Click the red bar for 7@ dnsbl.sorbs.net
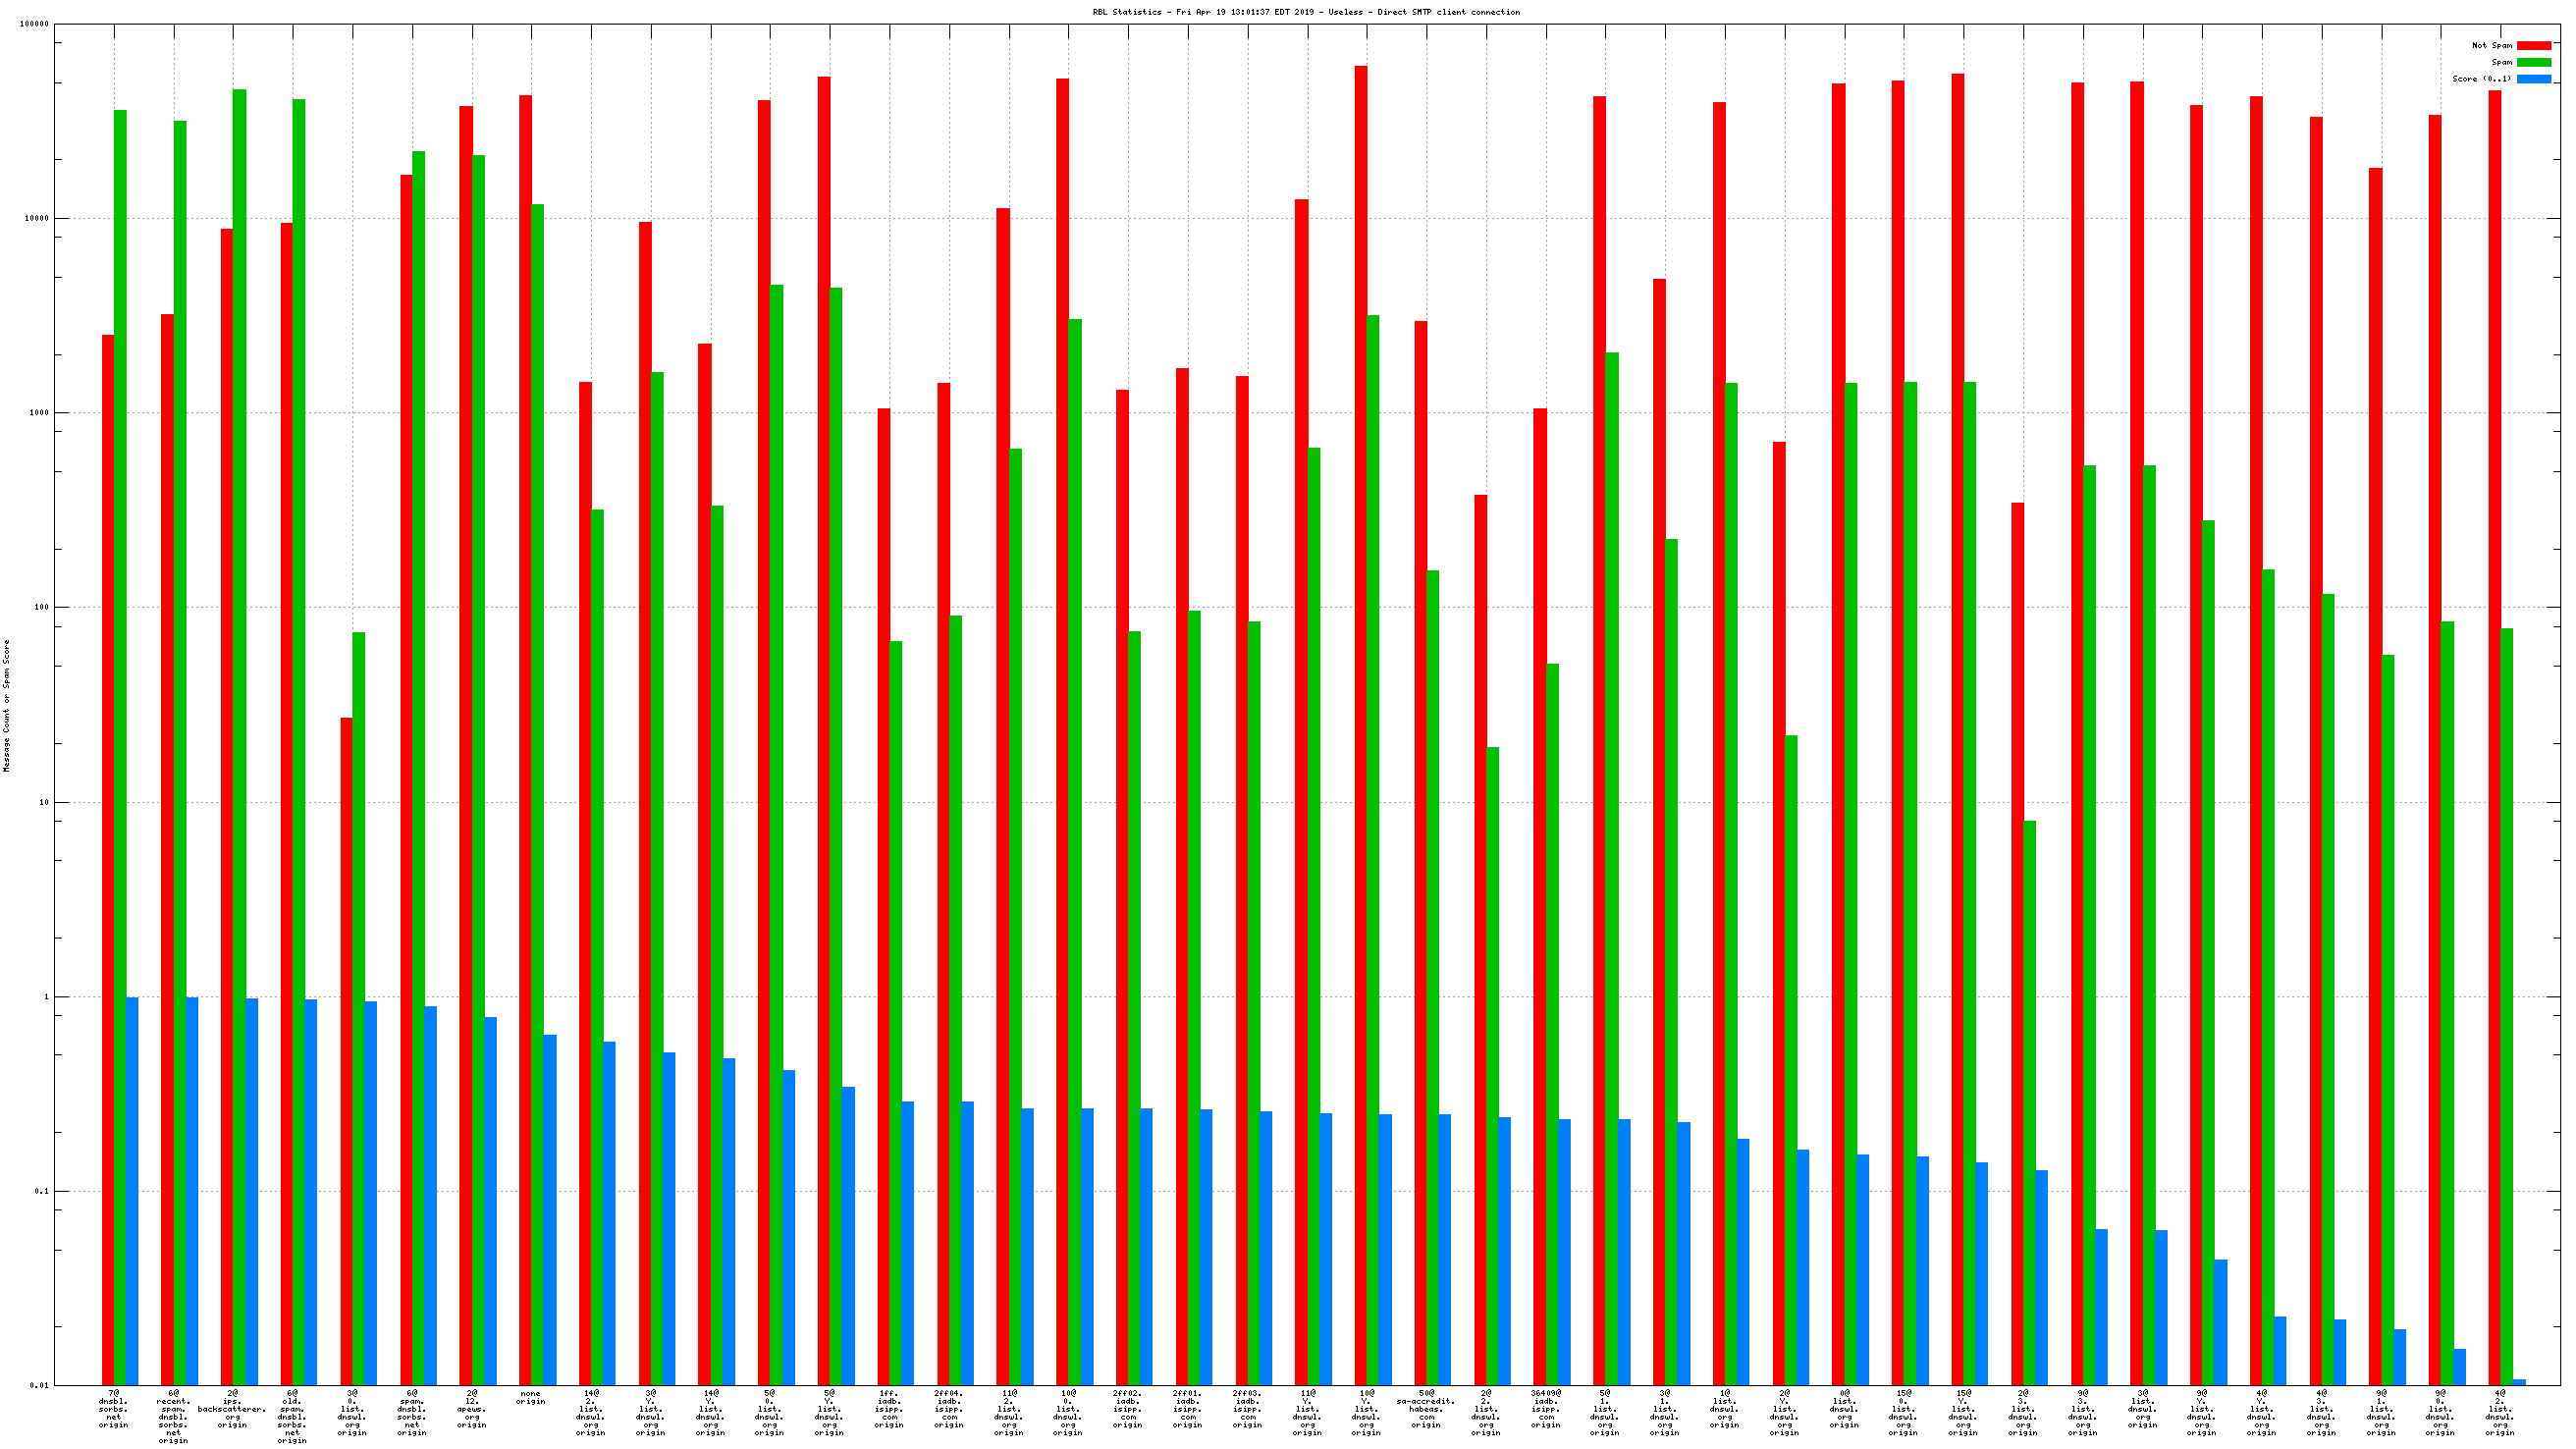The height and width of the screenshot is (1449, 2576). pyautogui.click(x=108, y=860)
